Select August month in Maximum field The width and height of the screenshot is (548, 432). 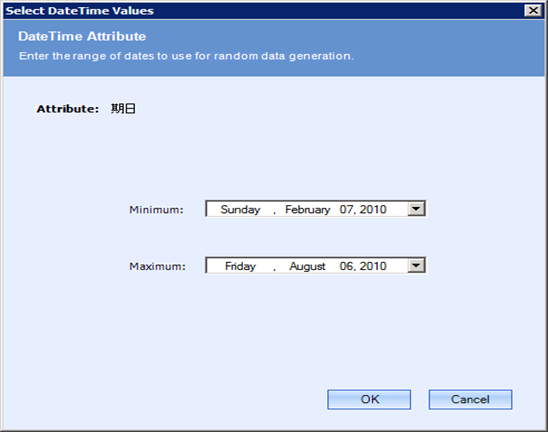(x=308, y=266)
